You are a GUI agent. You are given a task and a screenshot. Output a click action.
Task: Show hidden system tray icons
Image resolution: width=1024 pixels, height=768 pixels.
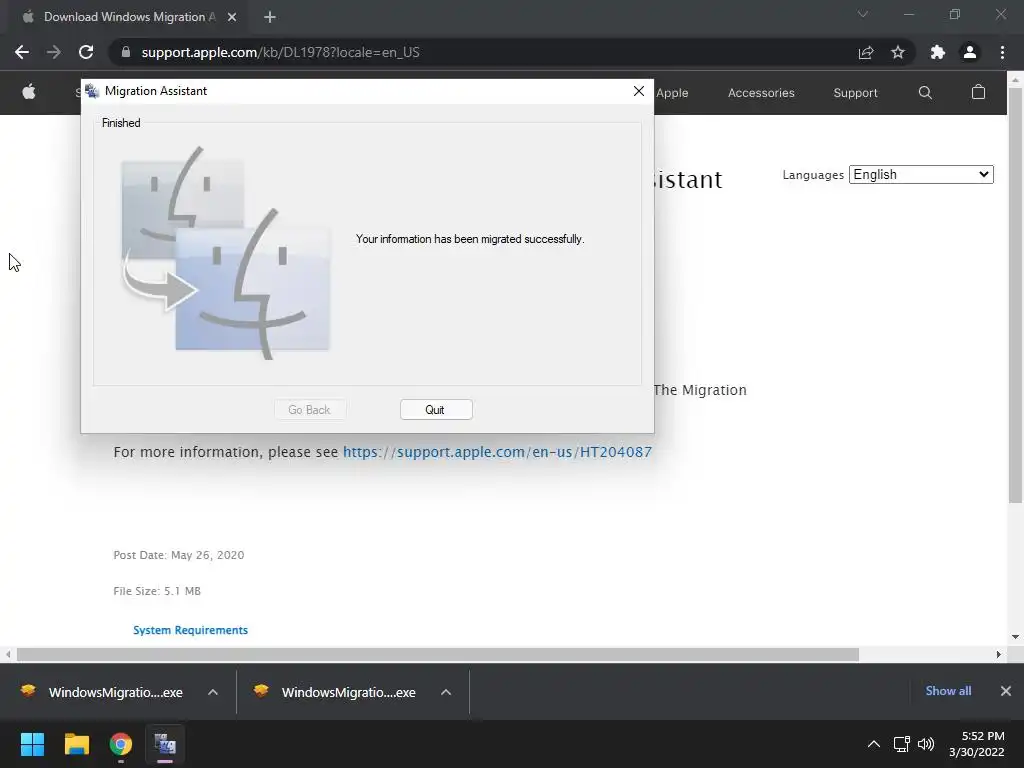(x=873, y=744)
